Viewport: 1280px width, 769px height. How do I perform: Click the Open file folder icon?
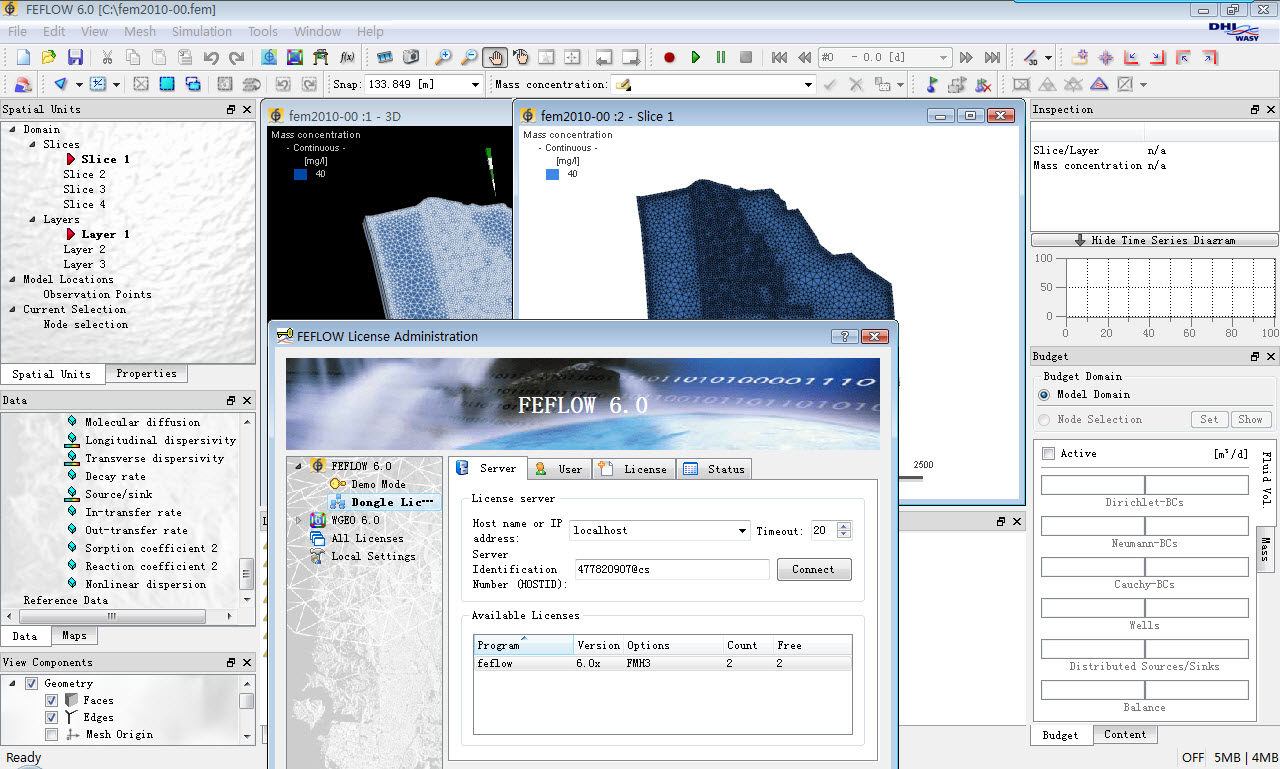pyautogui.click(x=49, y=58)
